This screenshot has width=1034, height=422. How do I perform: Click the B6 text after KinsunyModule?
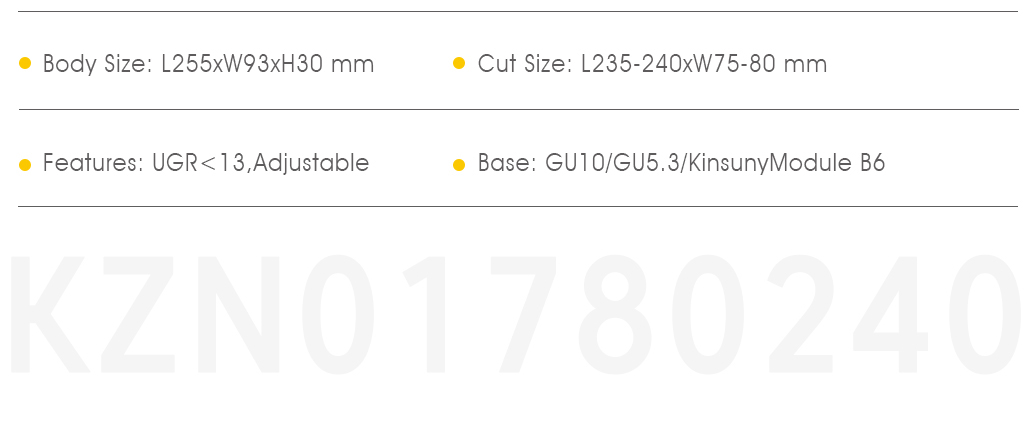pos(872,163)
